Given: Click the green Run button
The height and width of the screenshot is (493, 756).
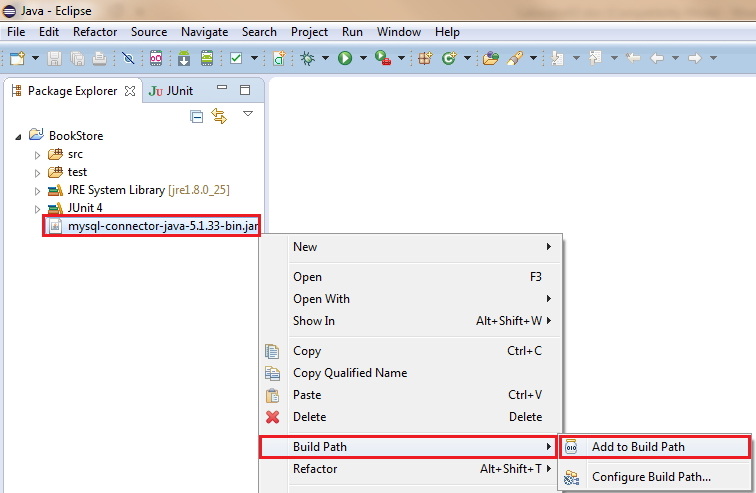Looking at the screenshot, I should tap(345, 58).
